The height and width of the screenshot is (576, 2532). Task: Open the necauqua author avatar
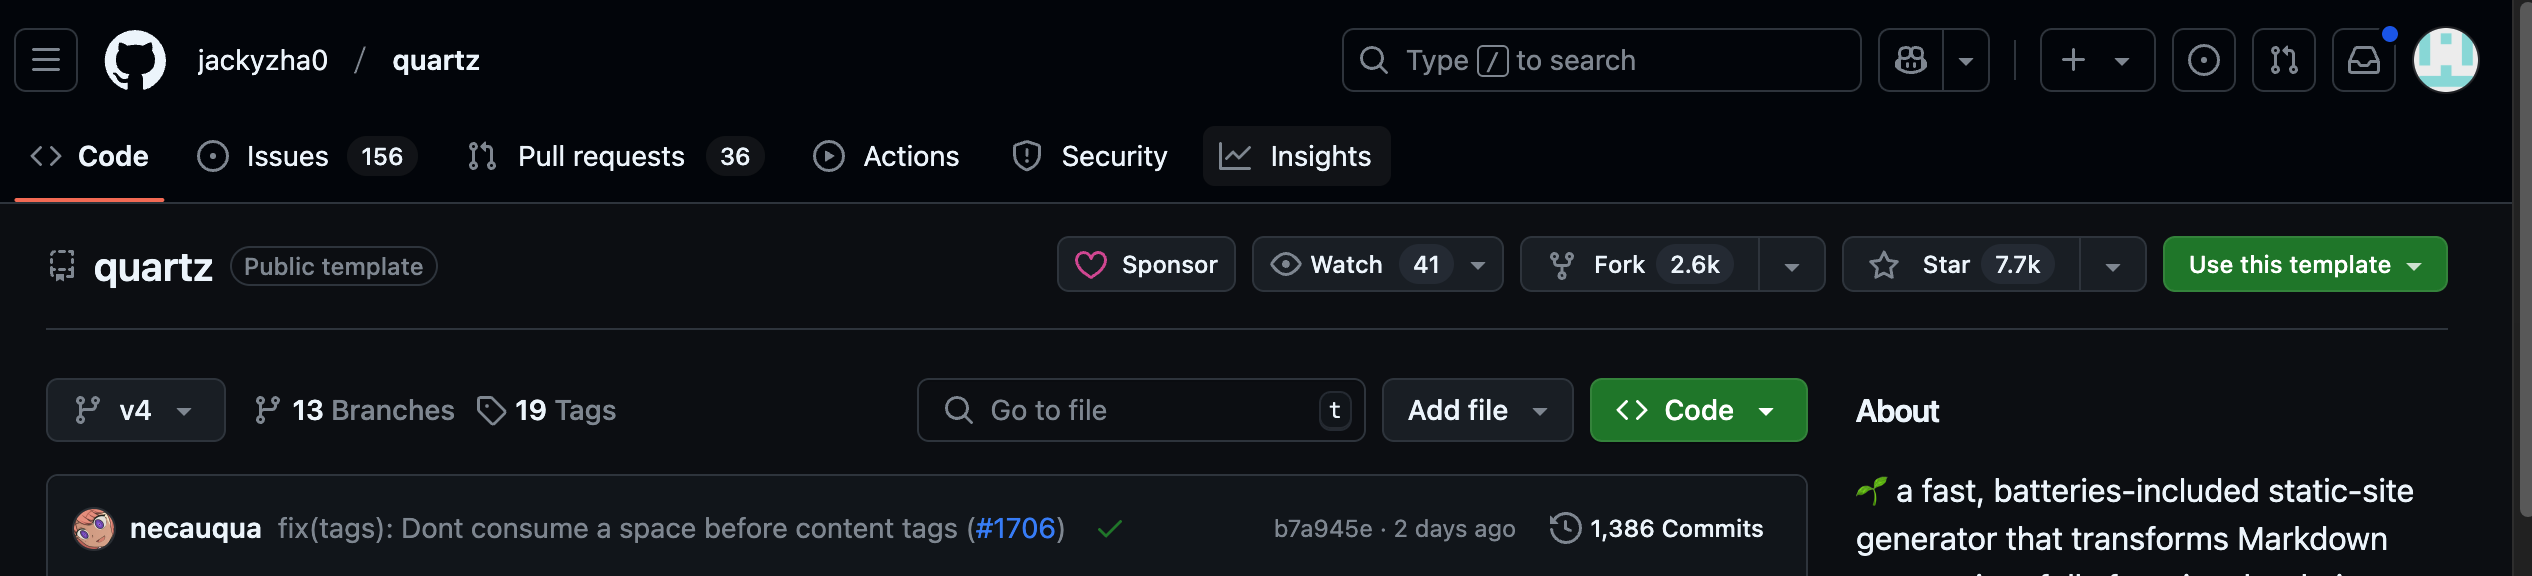tap(94, 528)
